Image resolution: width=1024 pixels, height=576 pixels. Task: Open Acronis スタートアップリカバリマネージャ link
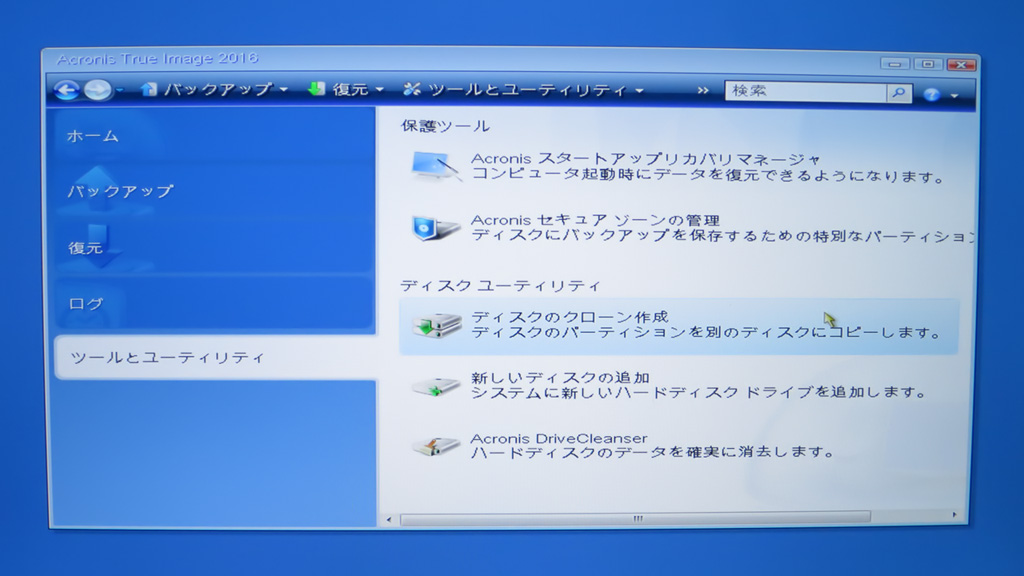pyautogui.click(x=645, y=159)
